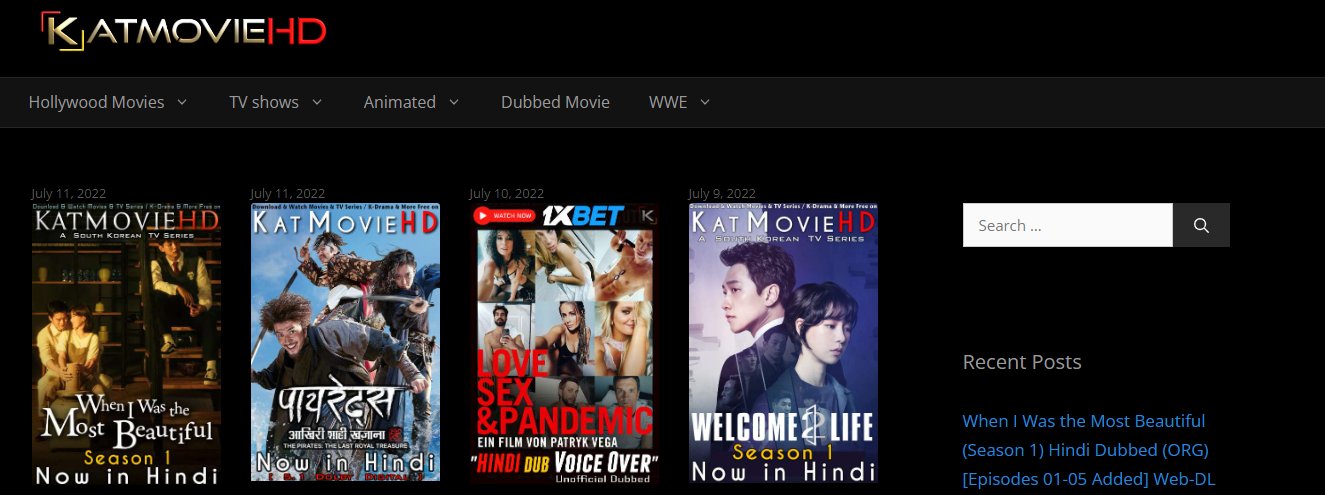Click the July 10, 2022 post date
Screen dimensions: 1325x495
(507, 193)
